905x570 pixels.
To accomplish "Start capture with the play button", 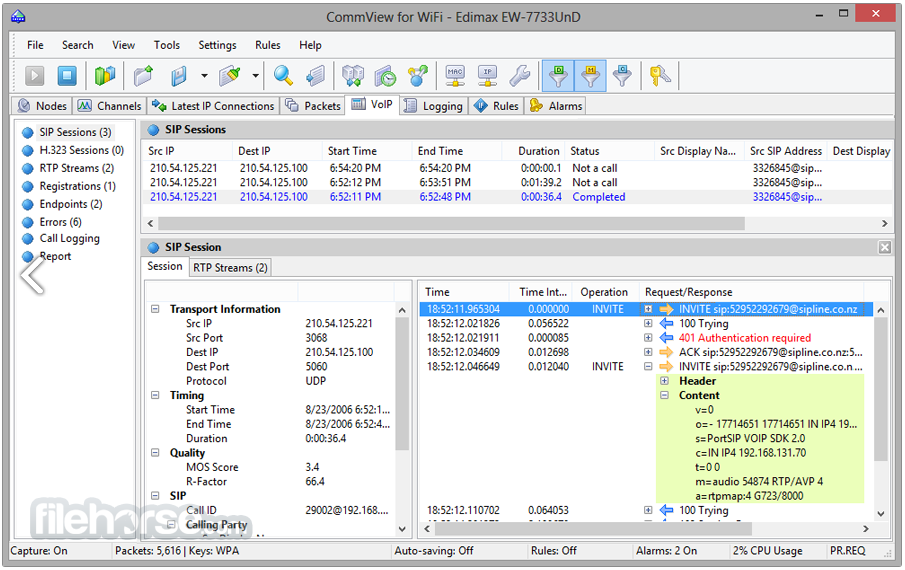I will point(35,76).
